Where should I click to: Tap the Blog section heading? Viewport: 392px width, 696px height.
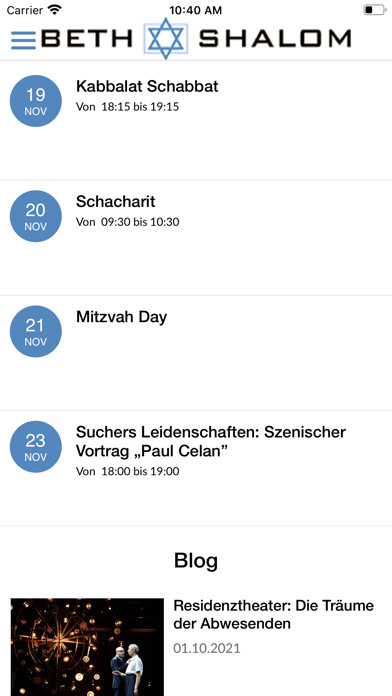[196, 560]
